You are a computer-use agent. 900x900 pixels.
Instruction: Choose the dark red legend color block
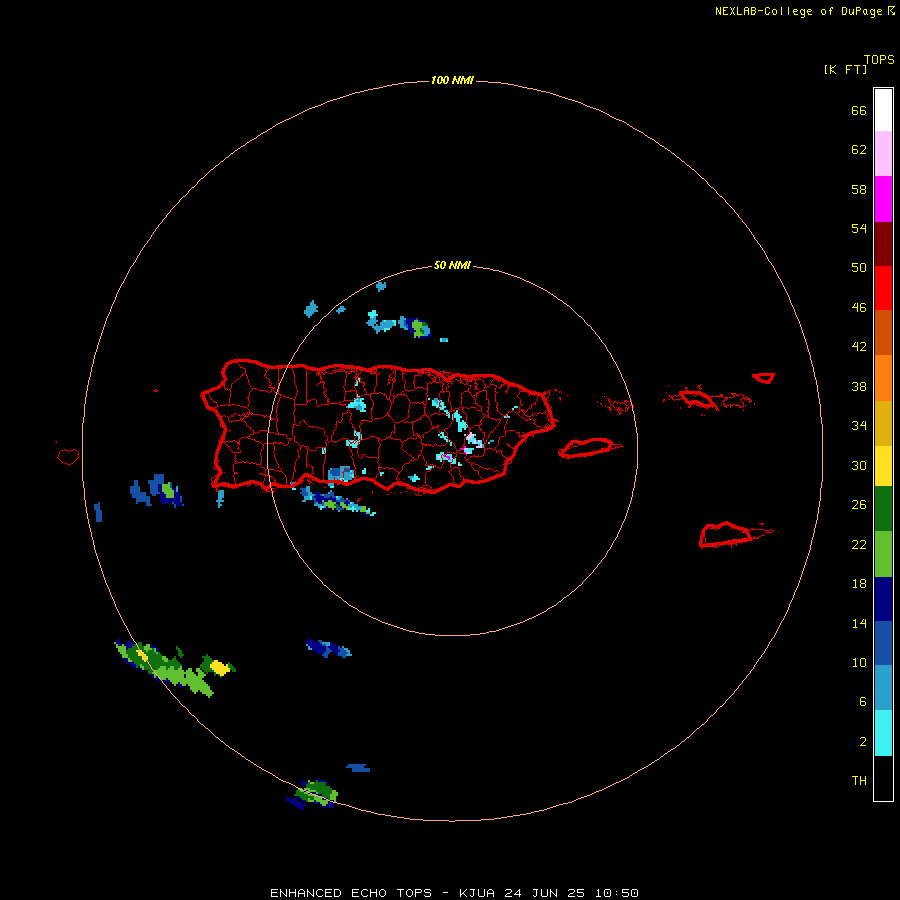click(x=883, y=243)
